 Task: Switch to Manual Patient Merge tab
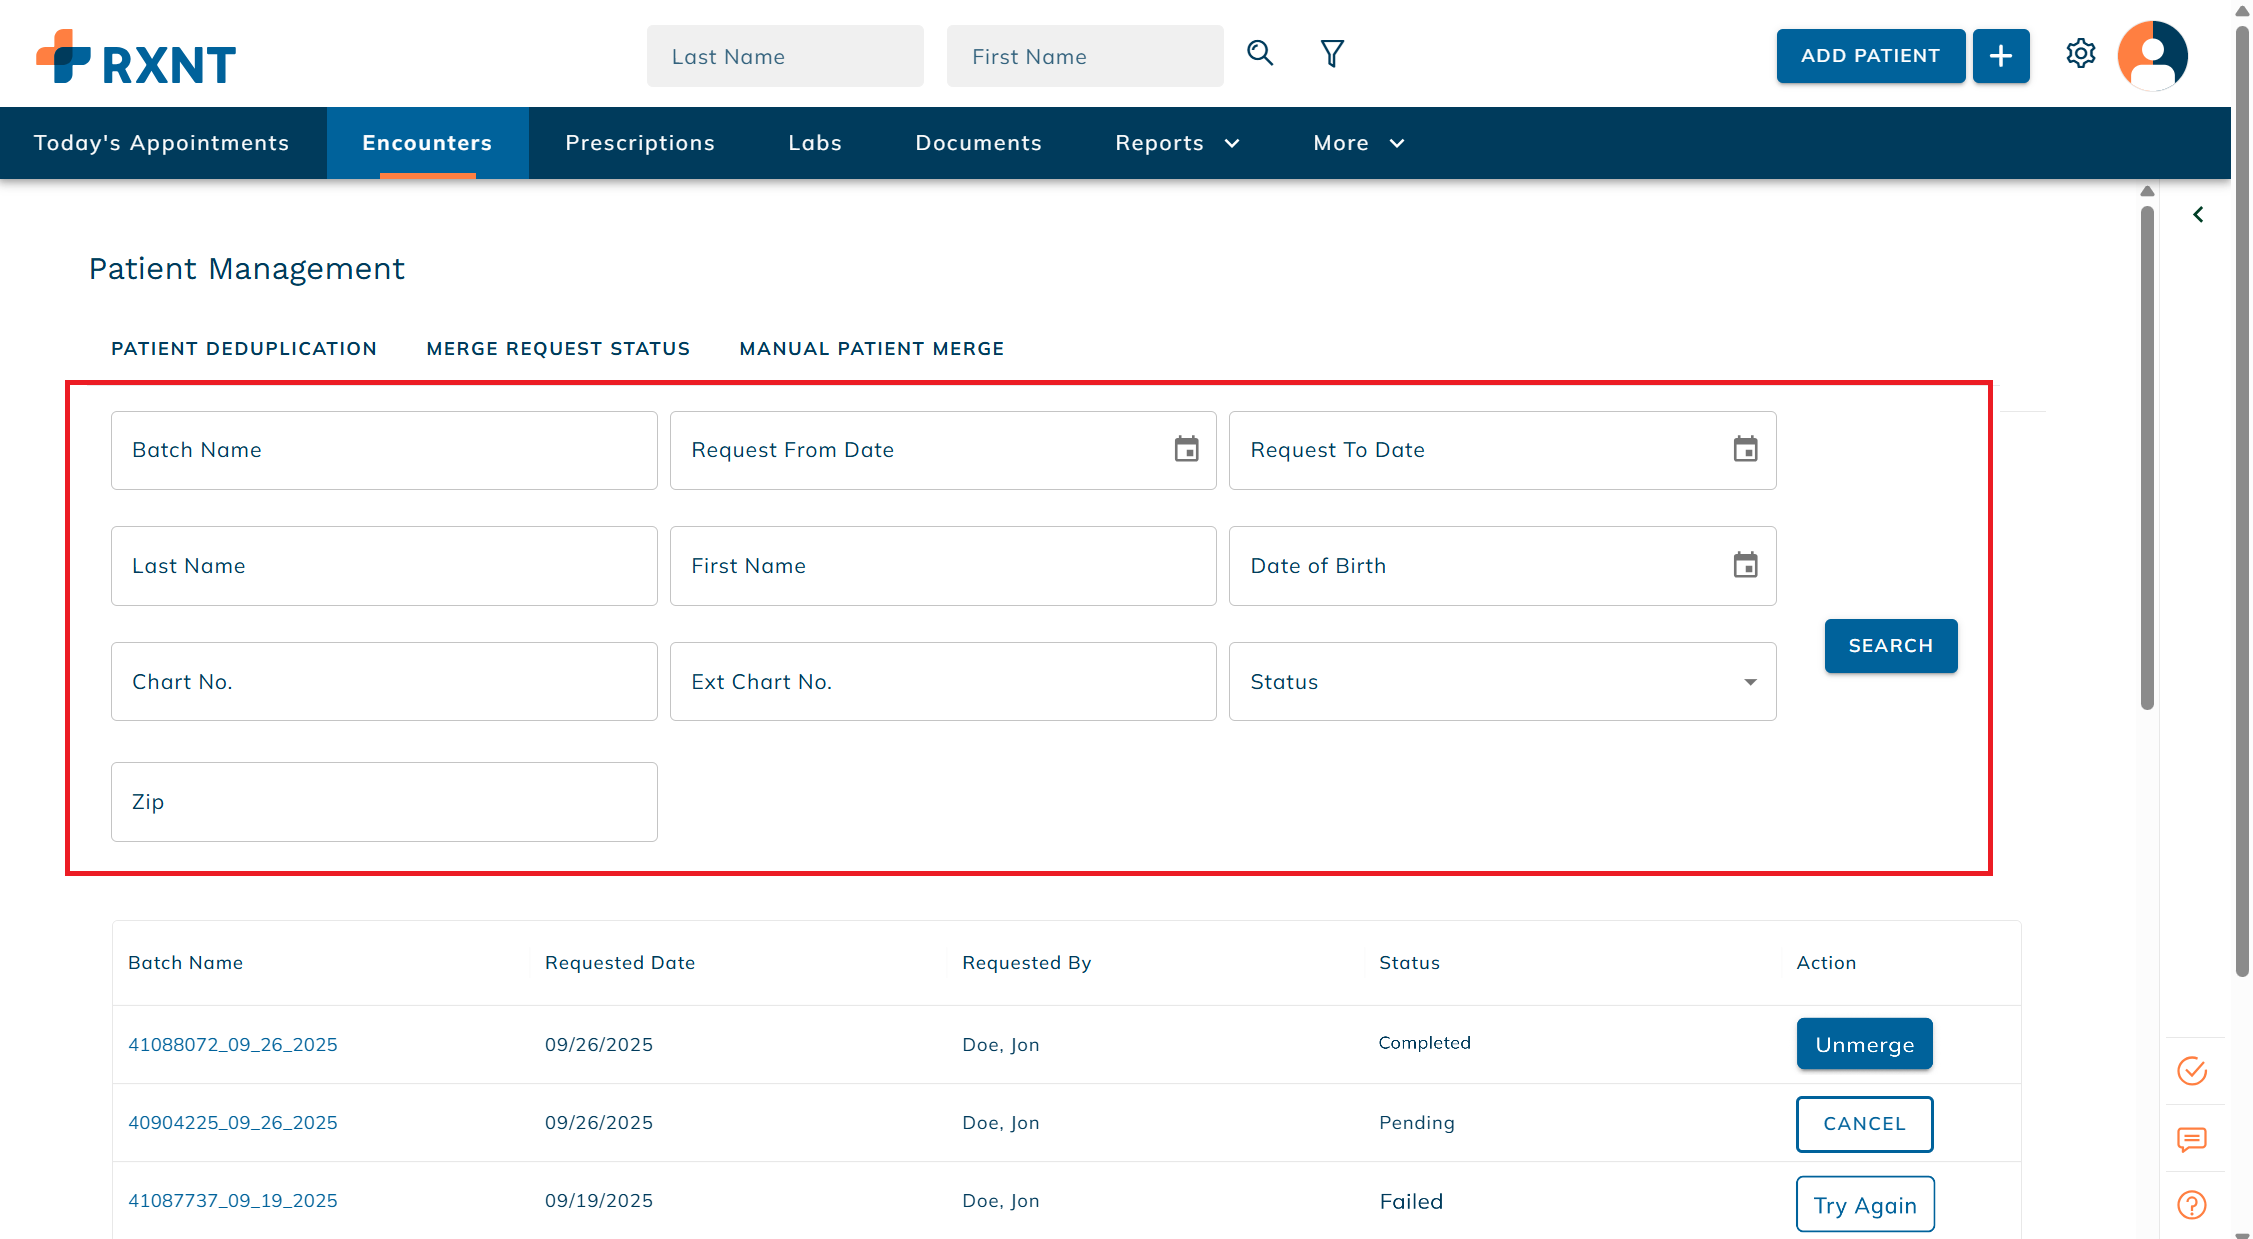point(871,349)
